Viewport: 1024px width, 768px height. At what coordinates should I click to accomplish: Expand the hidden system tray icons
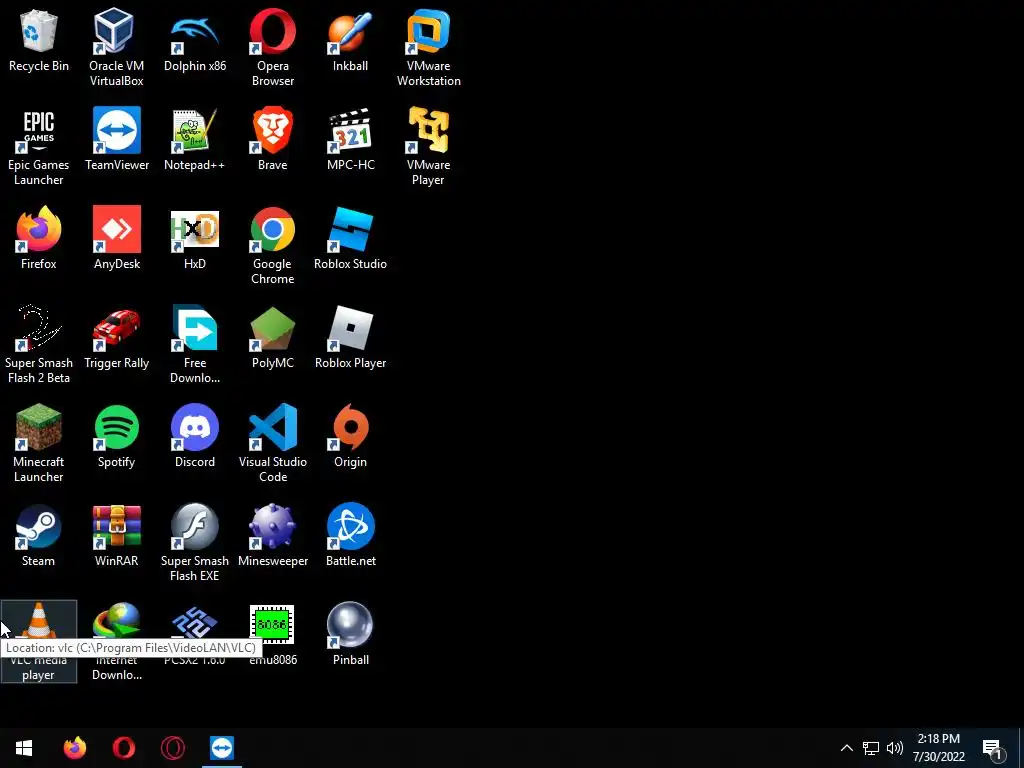[x=846, y=748]
